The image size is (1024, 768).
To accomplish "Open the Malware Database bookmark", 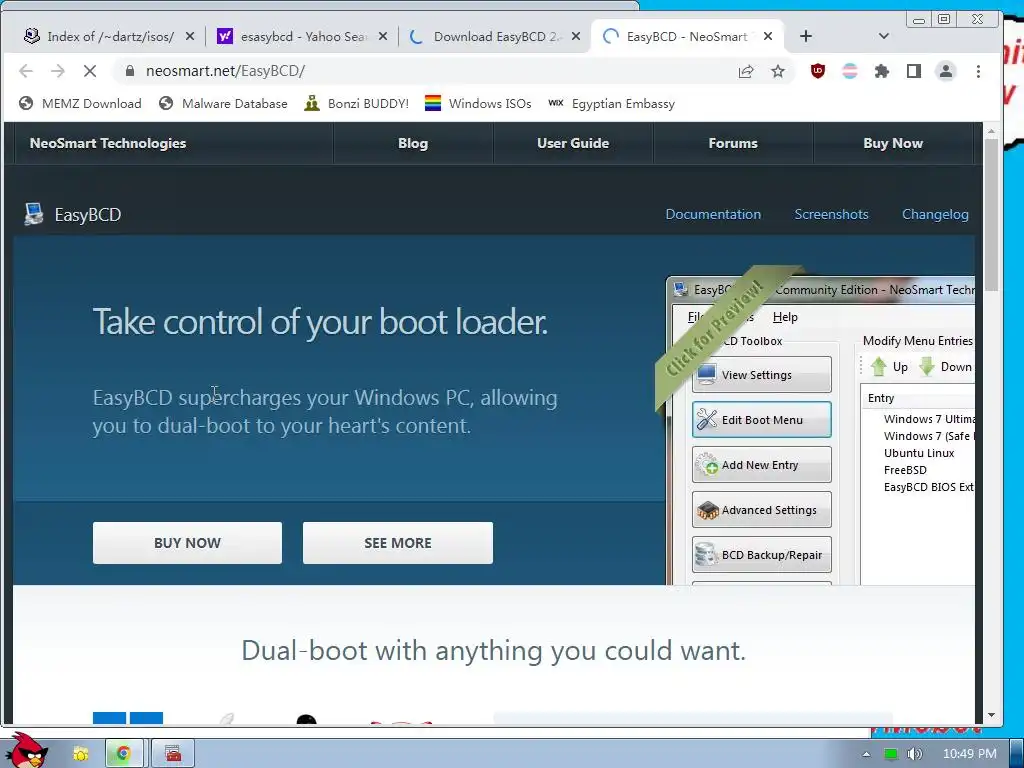I will (x=223, y=103).
